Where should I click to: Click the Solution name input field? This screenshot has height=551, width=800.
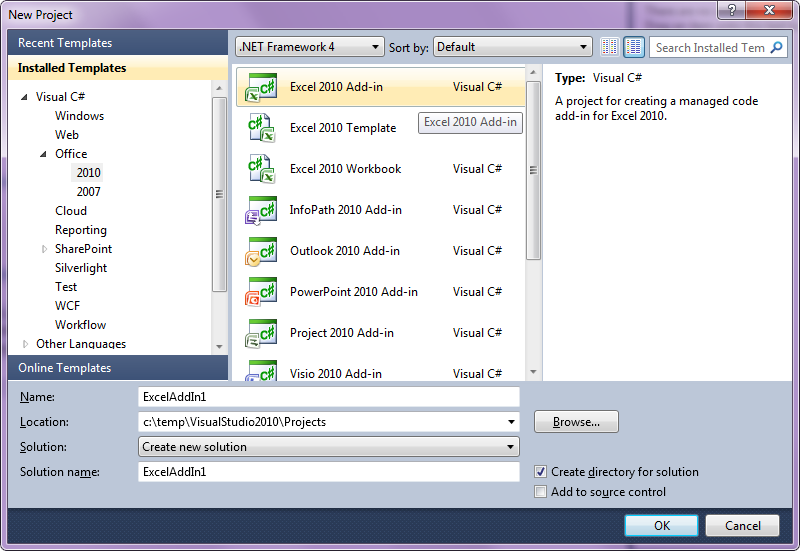click(329, 472)
